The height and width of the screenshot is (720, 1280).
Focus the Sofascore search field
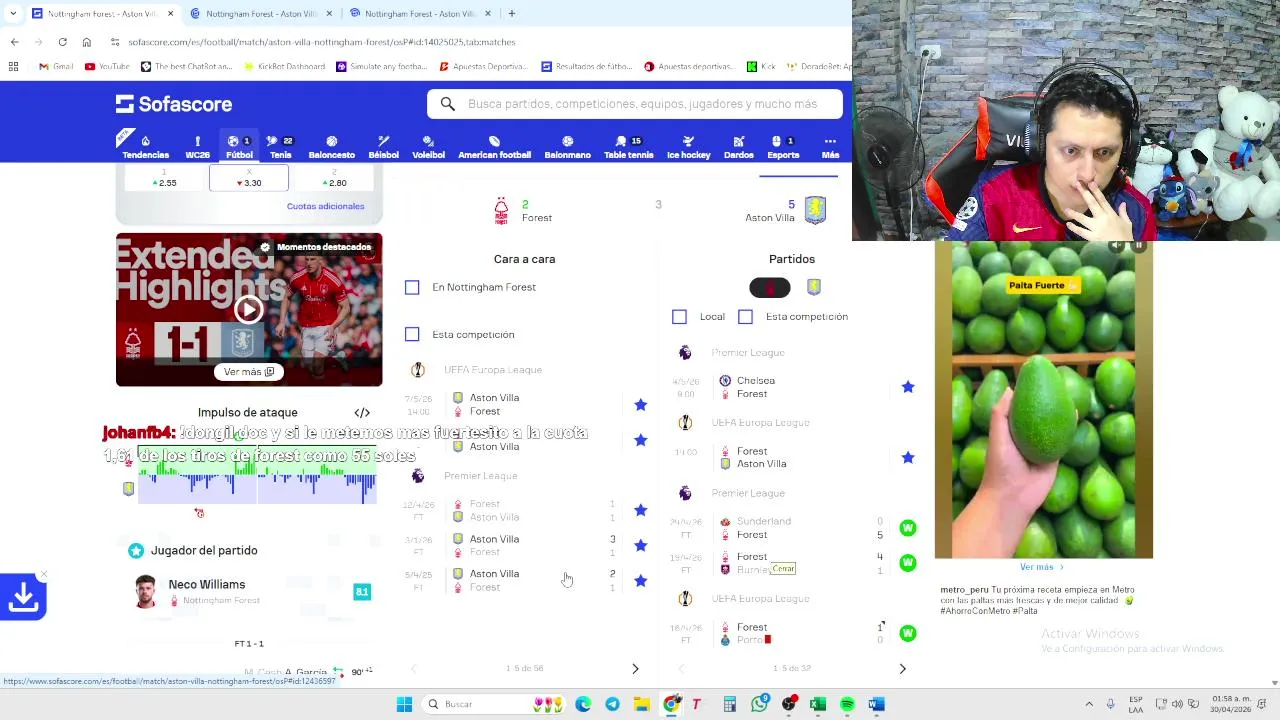pos(635,104)
